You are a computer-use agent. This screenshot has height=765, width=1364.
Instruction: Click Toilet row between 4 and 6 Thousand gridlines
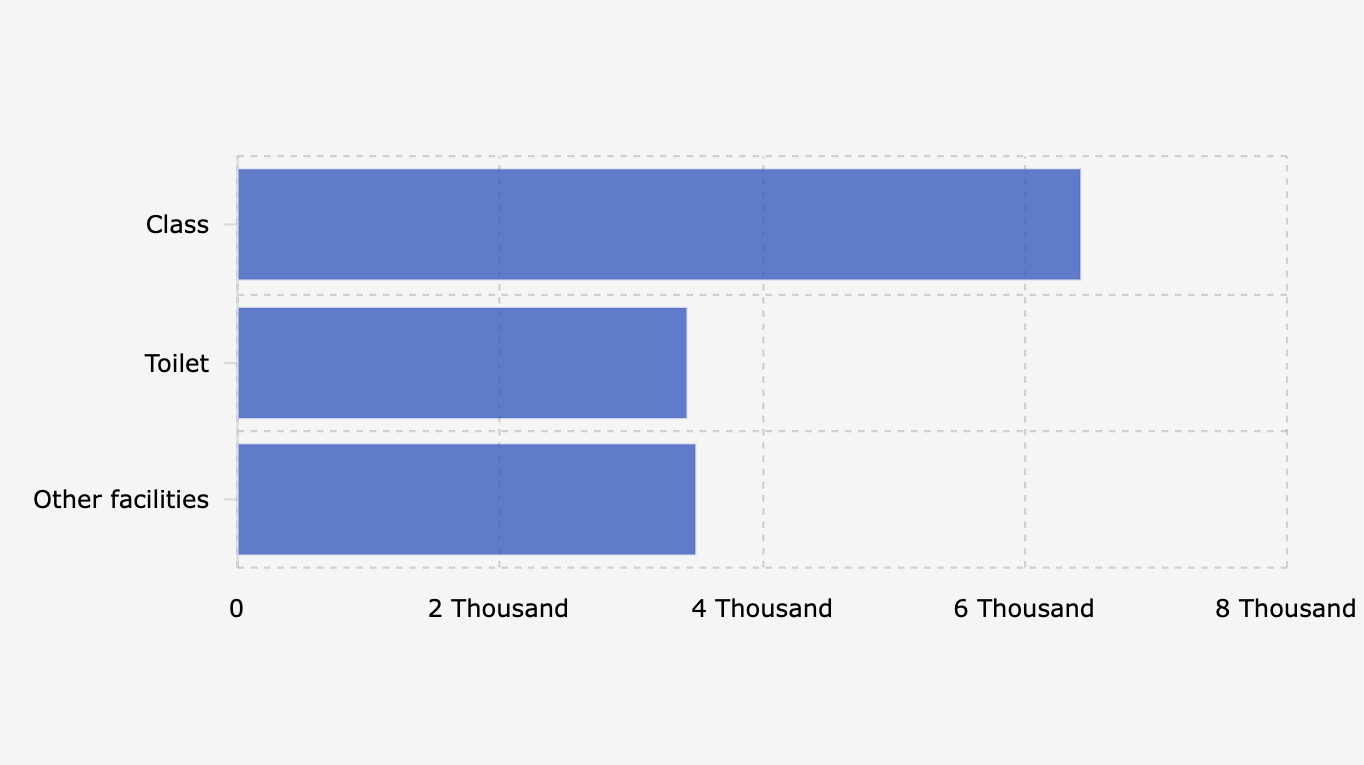893,362
